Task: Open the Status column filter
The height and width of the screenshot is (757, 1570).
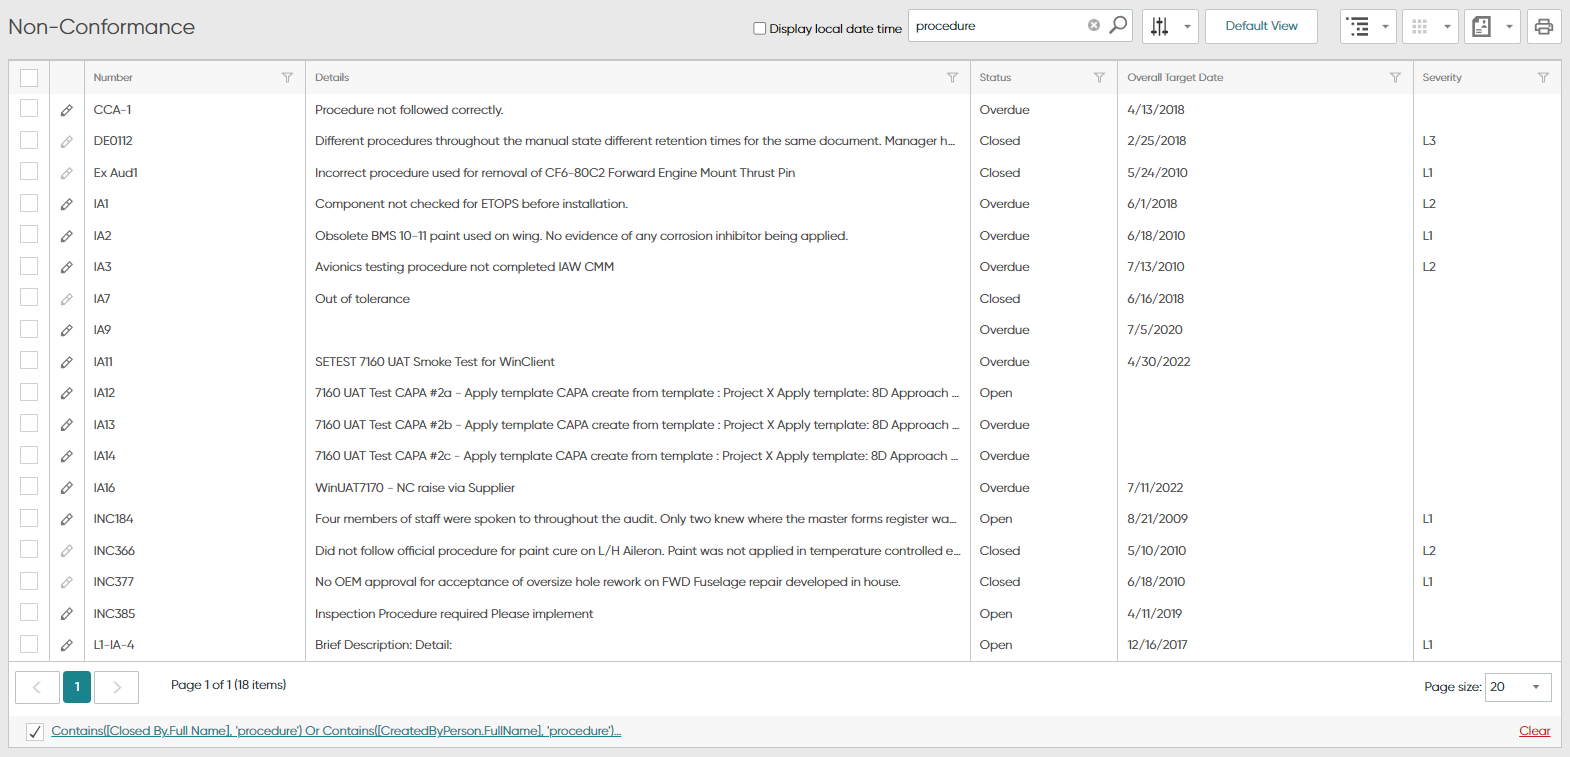Action: point(1099,78)
